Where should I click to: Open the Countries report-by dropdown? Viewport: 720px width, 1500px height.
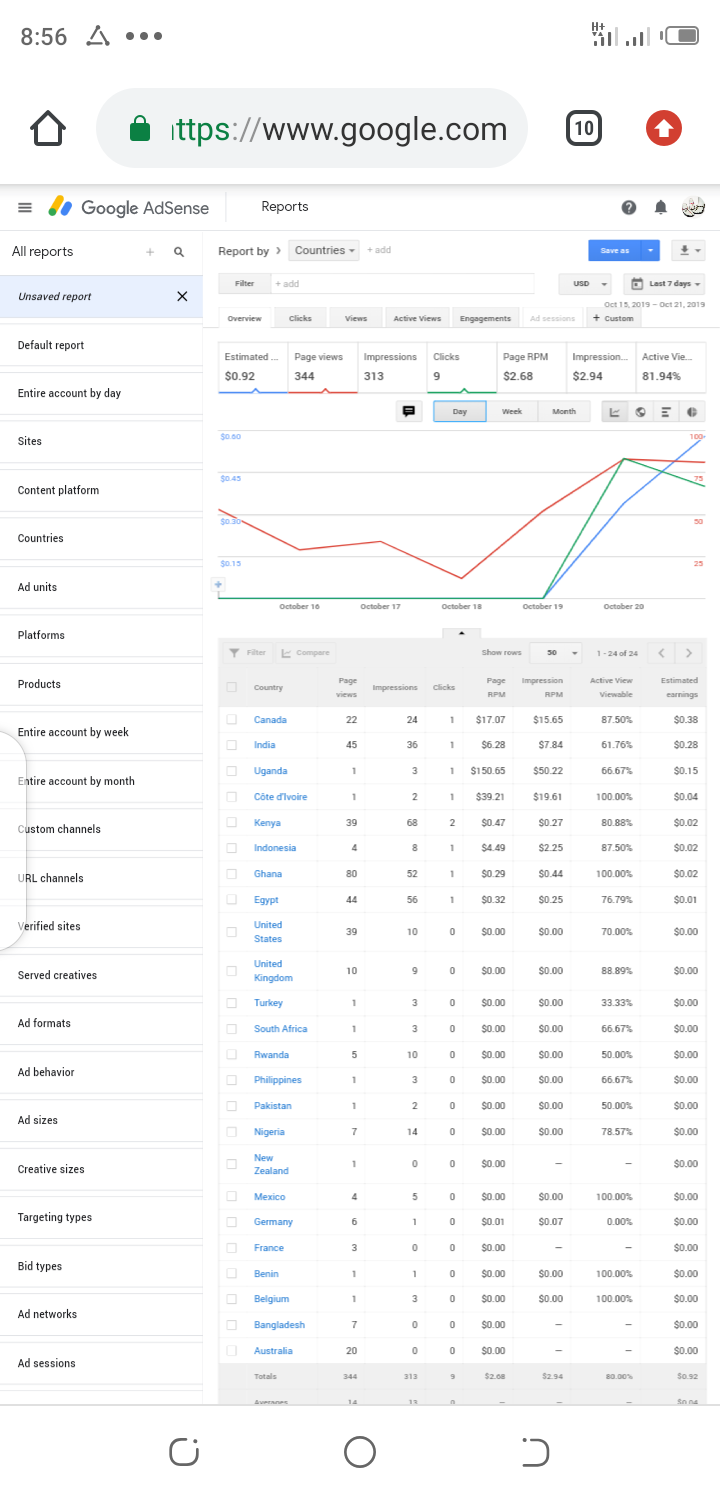click(x=324, y=251)
